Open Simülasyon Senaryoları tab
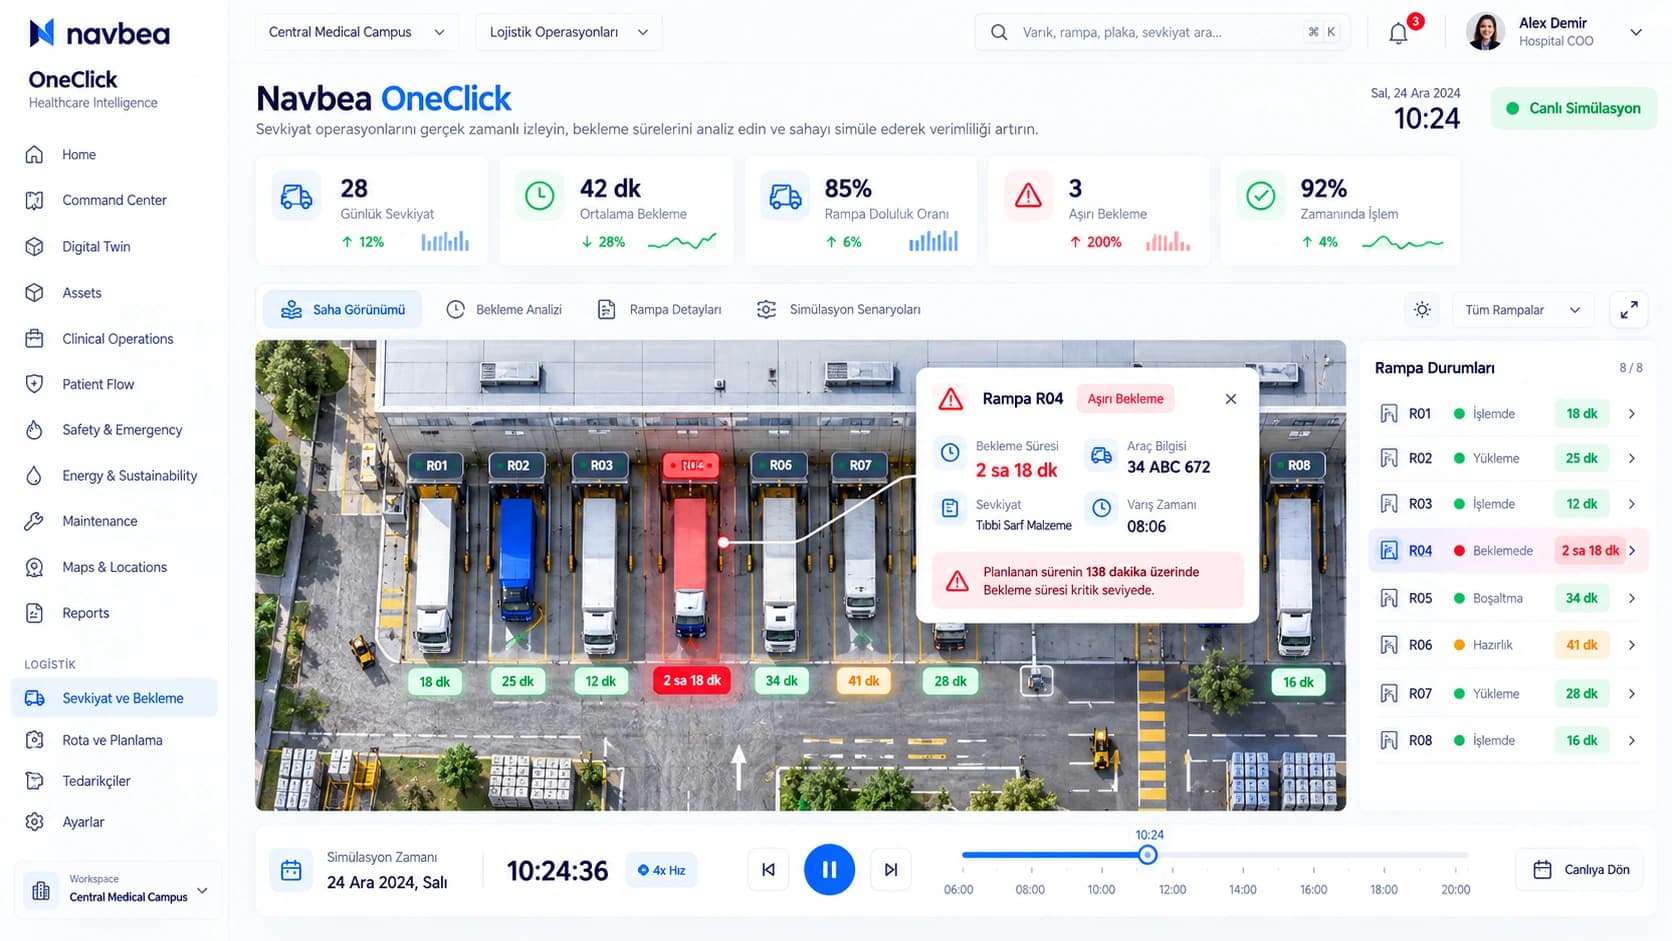The width and height of the screenshot is (1672, 941). point(838,310)
